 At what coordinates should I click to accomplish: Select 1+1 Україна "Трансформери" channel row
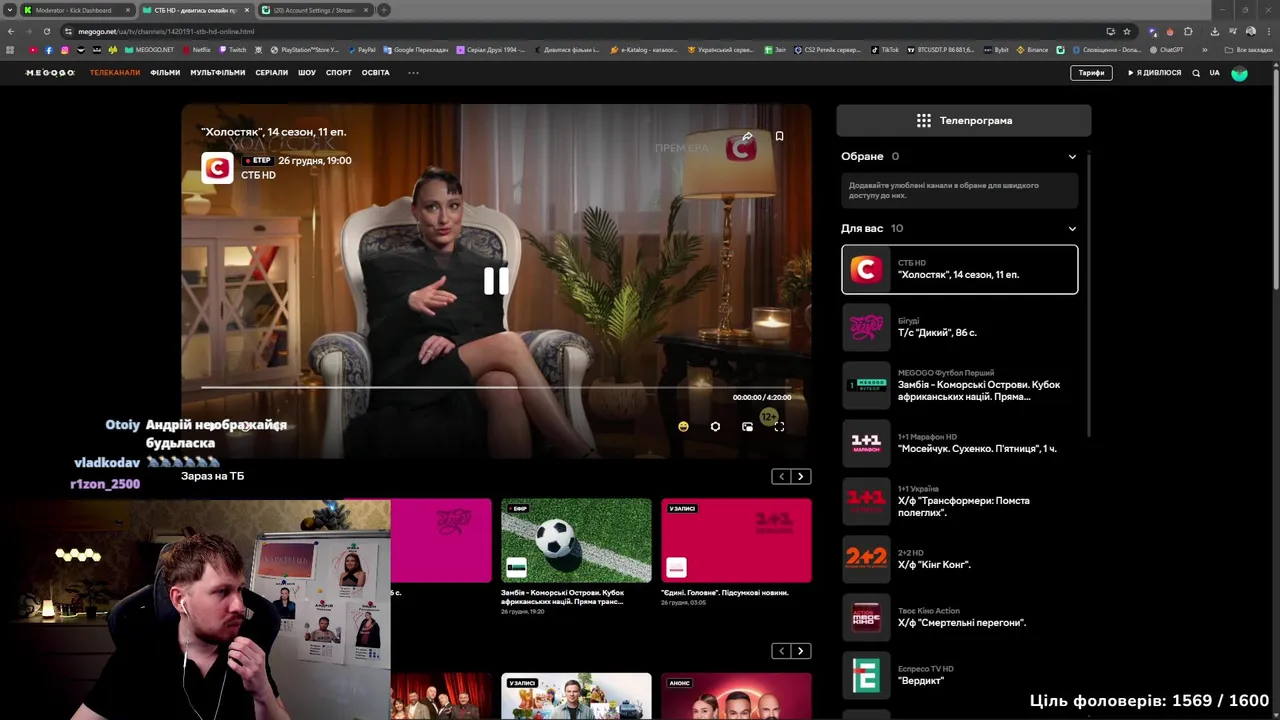(960, 501)
